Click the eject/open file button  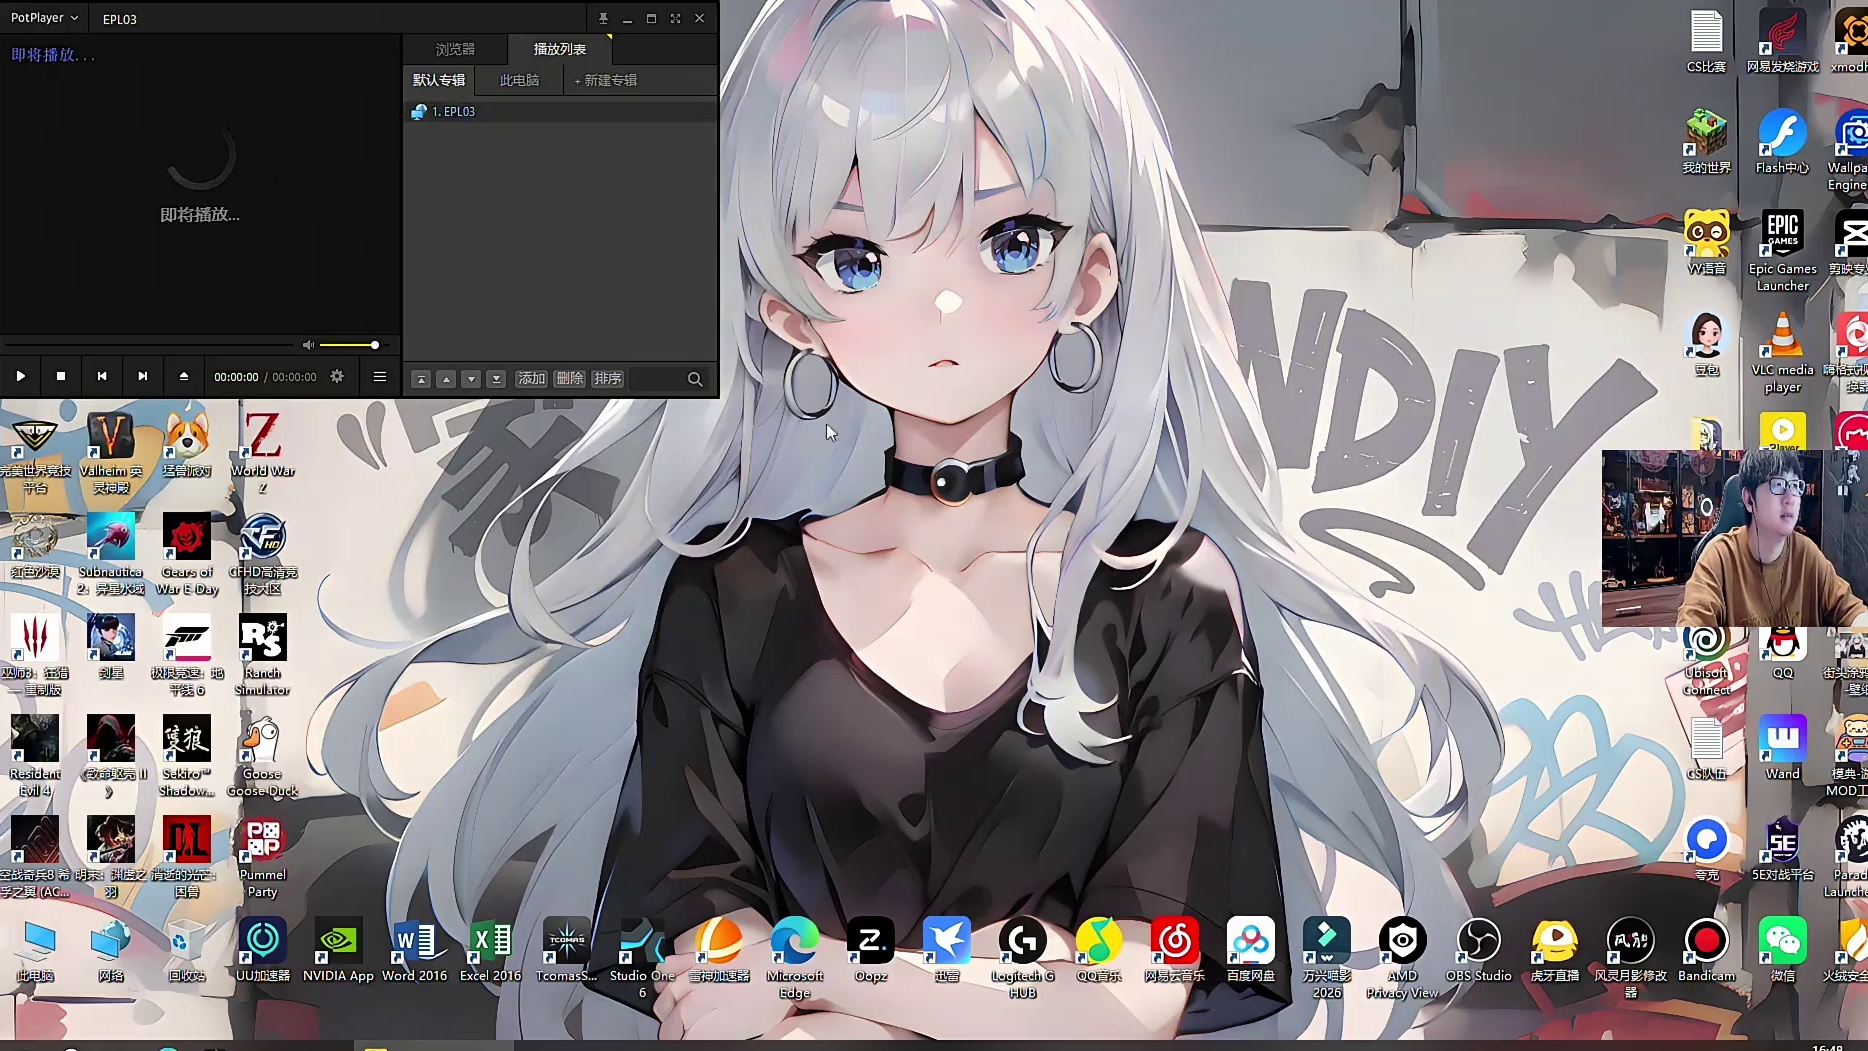pos(184,376)
